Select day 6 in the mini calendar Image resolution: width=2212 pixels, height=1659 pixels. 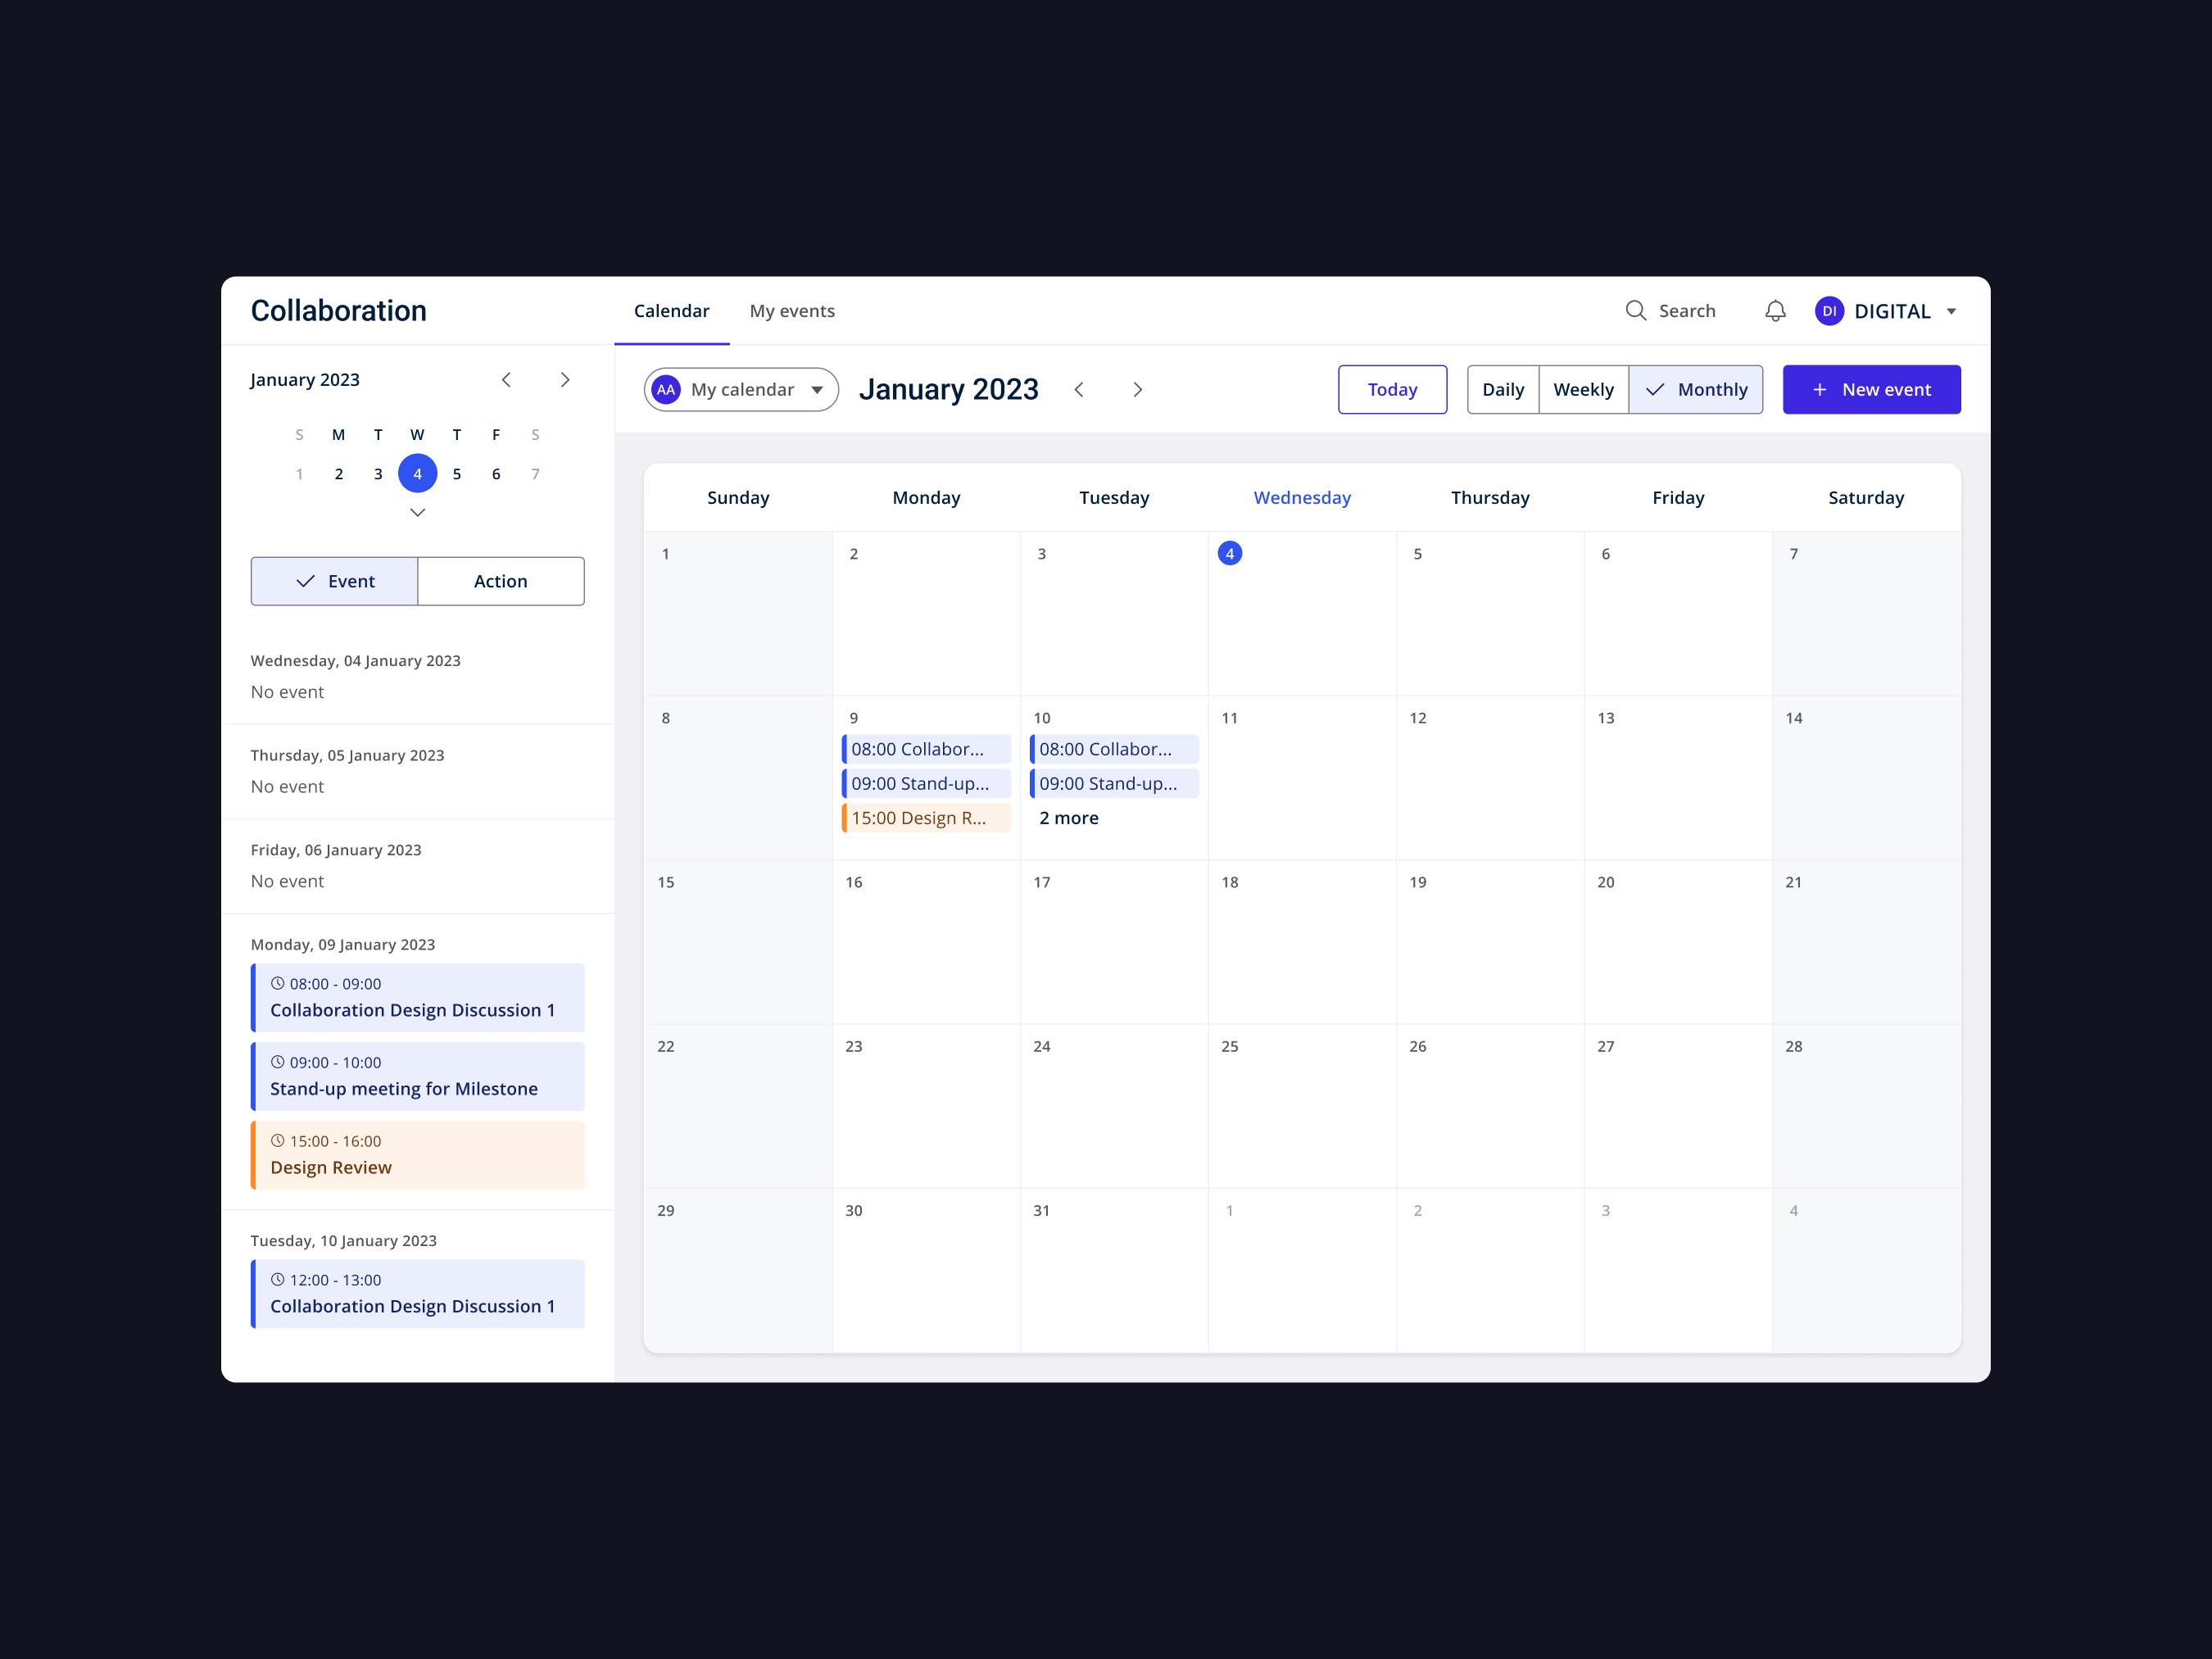click(x=496, y=474)
